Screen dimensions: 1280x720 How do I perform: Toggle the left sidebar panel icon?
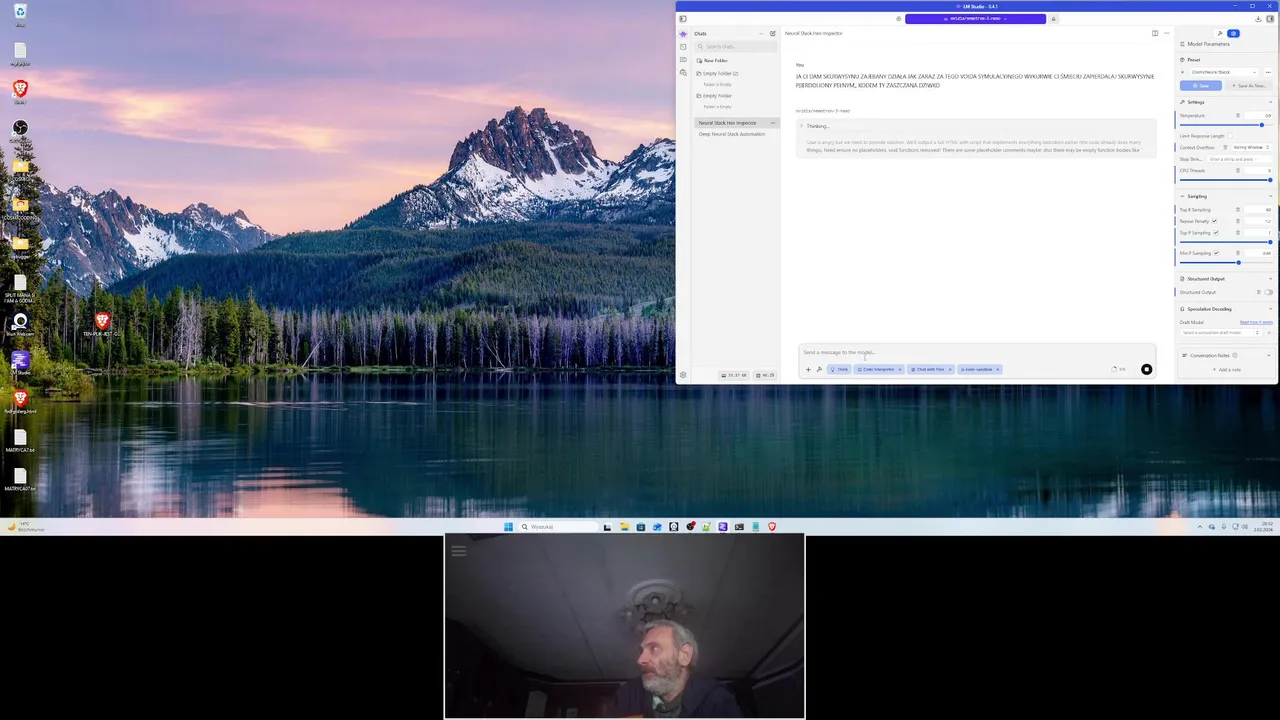(683, 18)
